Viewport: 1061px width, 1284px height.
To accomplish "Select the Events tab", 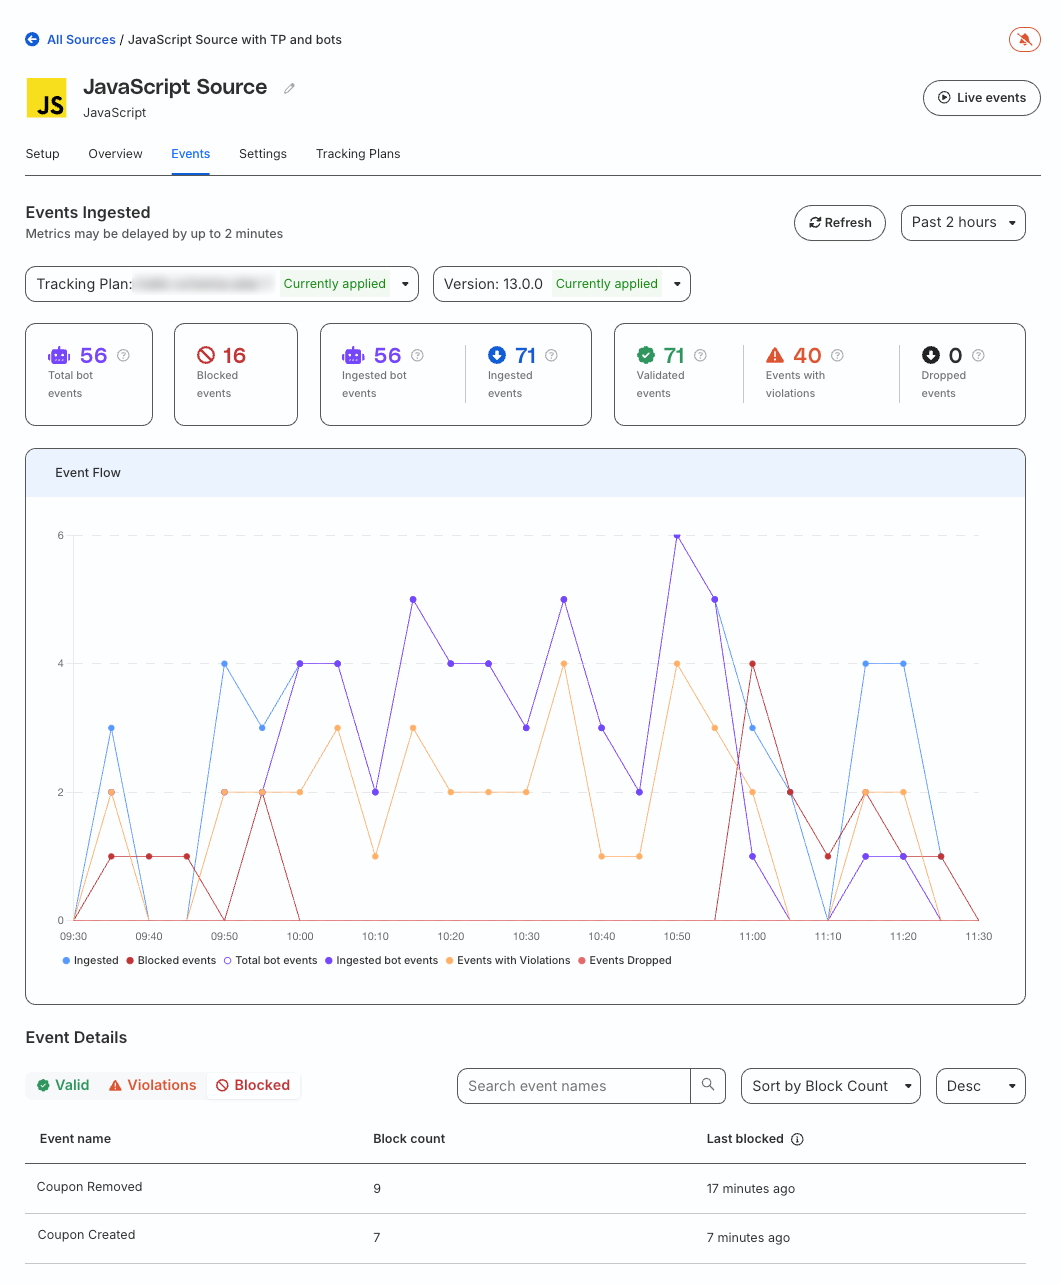I will [190, 154].
